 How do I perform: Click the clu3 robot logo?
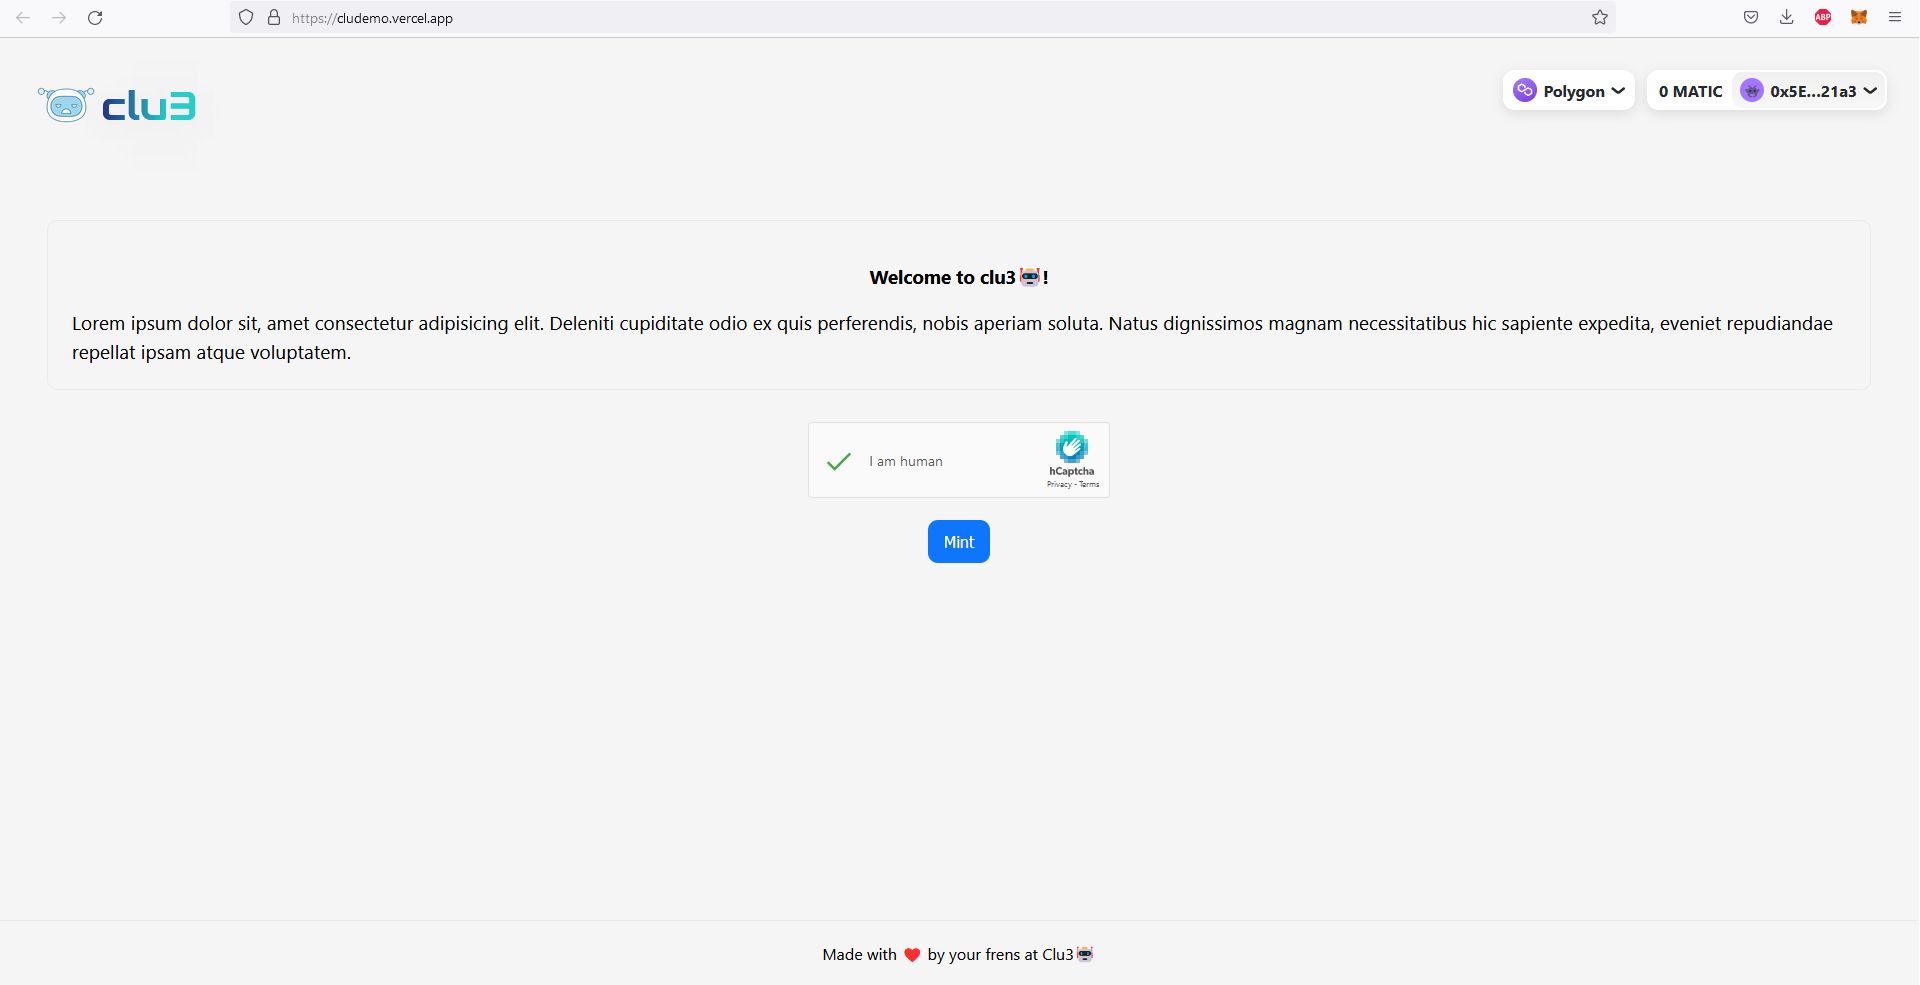(66, 104)
